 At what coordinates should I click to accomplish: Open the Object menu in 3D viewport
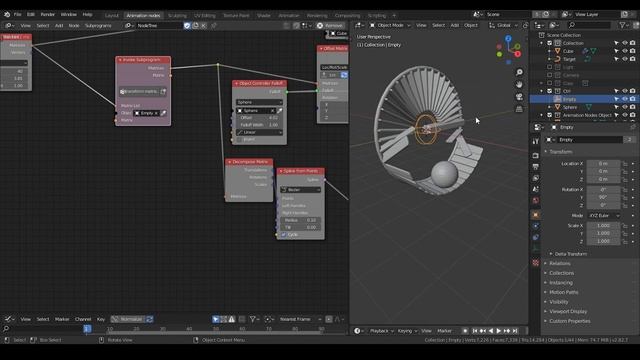click(x=471, y=25)
